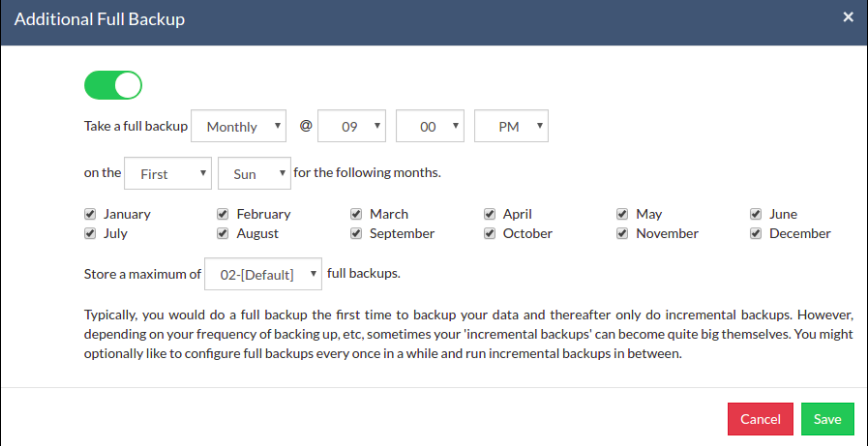Screen dimensions: 868x446
Task: Uncheck the August checkbox
Action: (x=223, y=234)
